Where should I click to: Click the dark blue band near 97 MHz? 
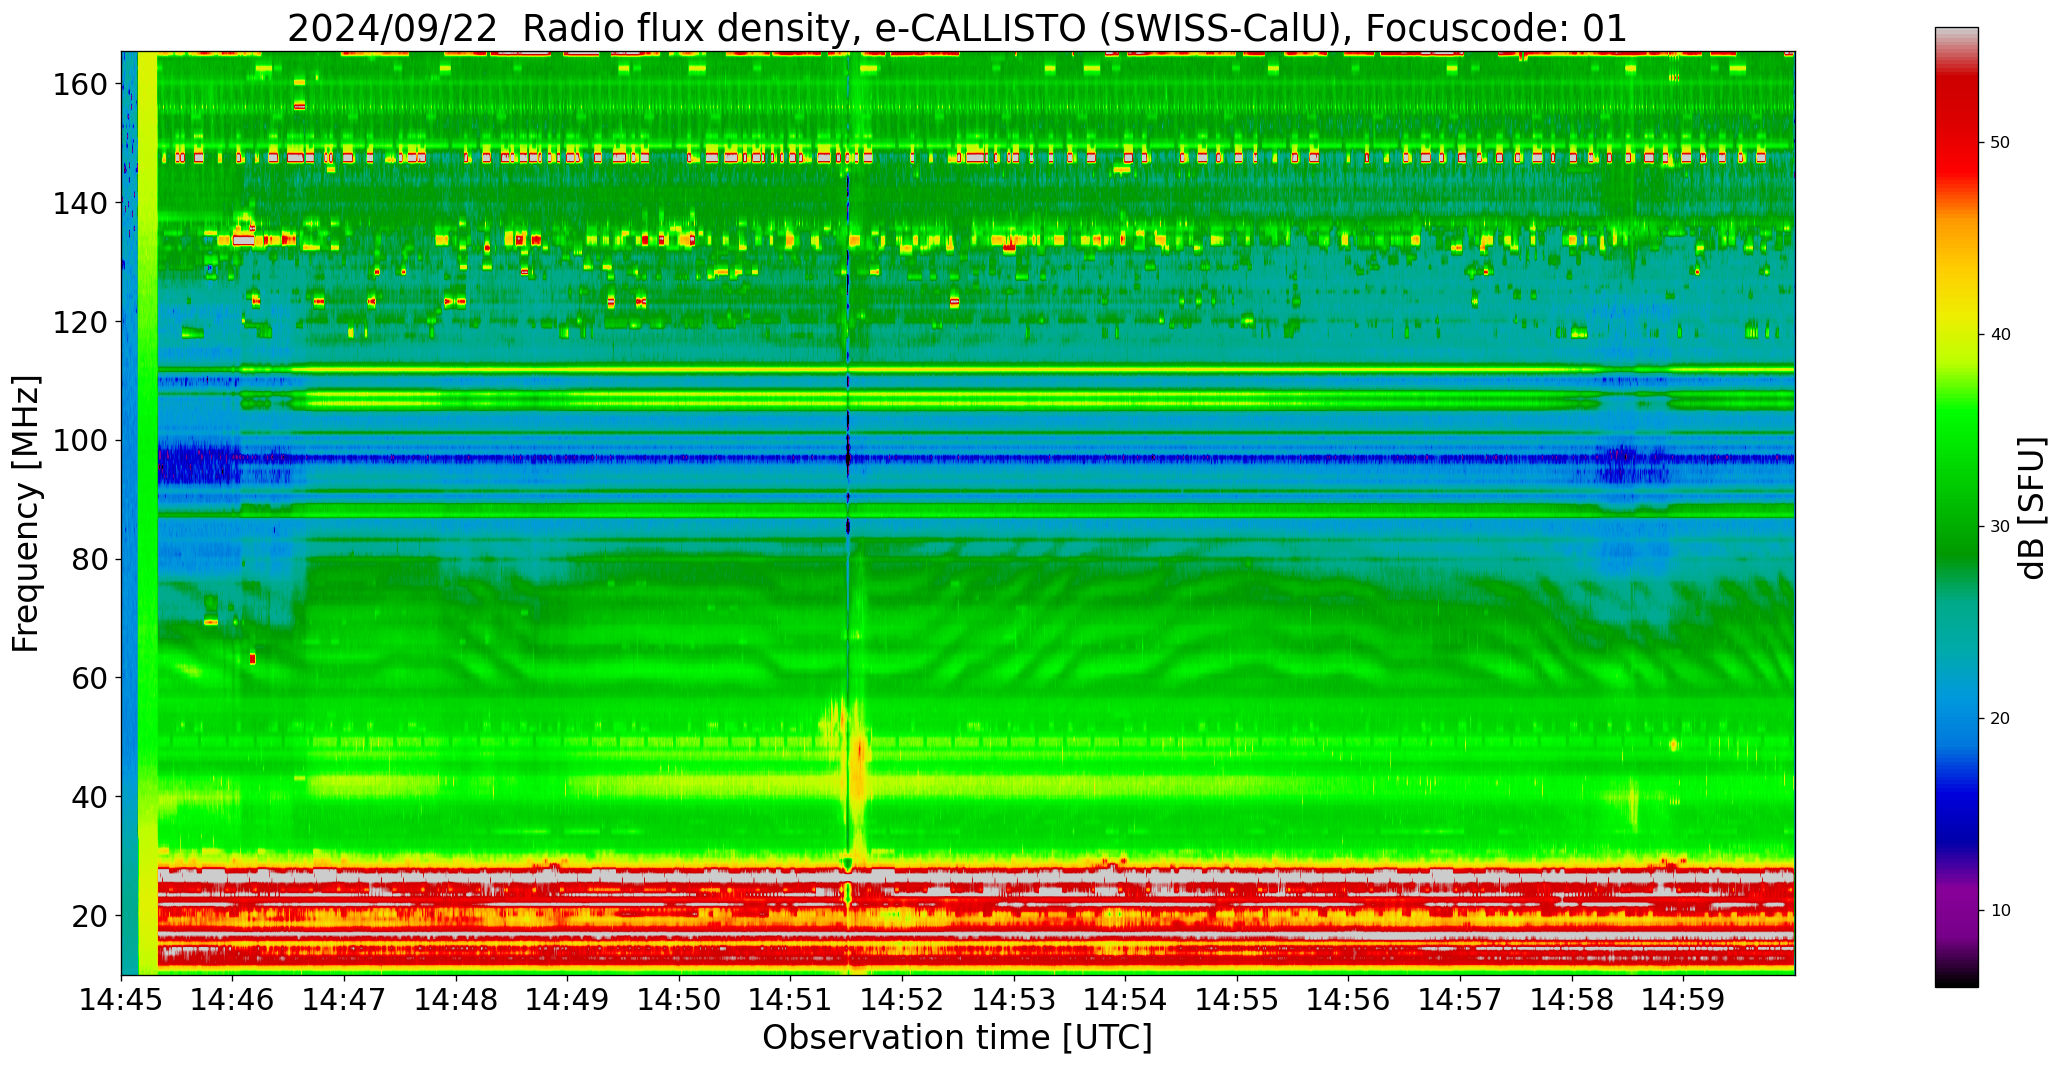click(975, 458)
